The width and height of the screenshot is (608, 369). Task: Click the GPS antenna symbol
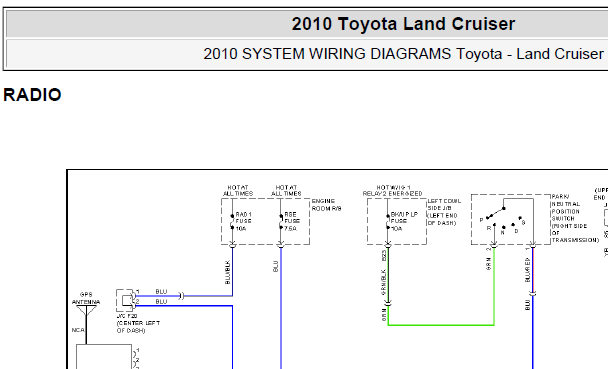(86, 311)
